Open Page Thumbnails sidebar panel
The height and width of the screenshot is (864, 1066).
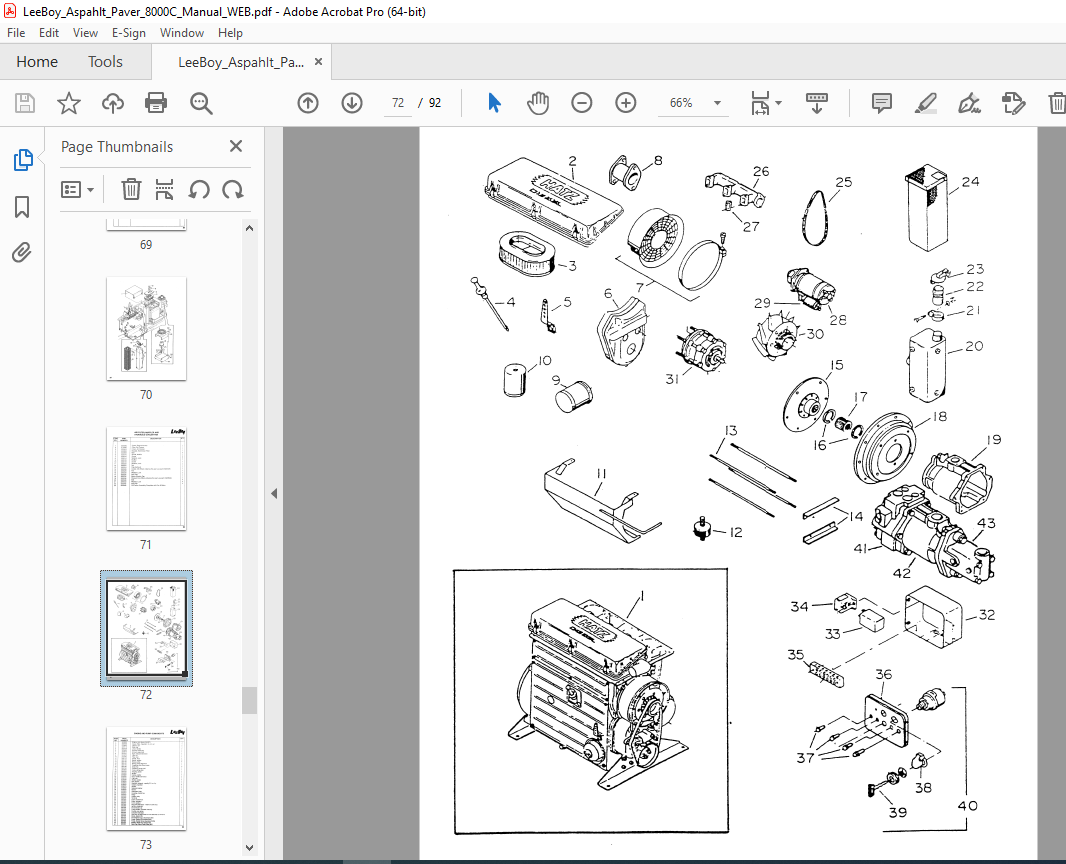pyautogui.click(x=22, y=160)
